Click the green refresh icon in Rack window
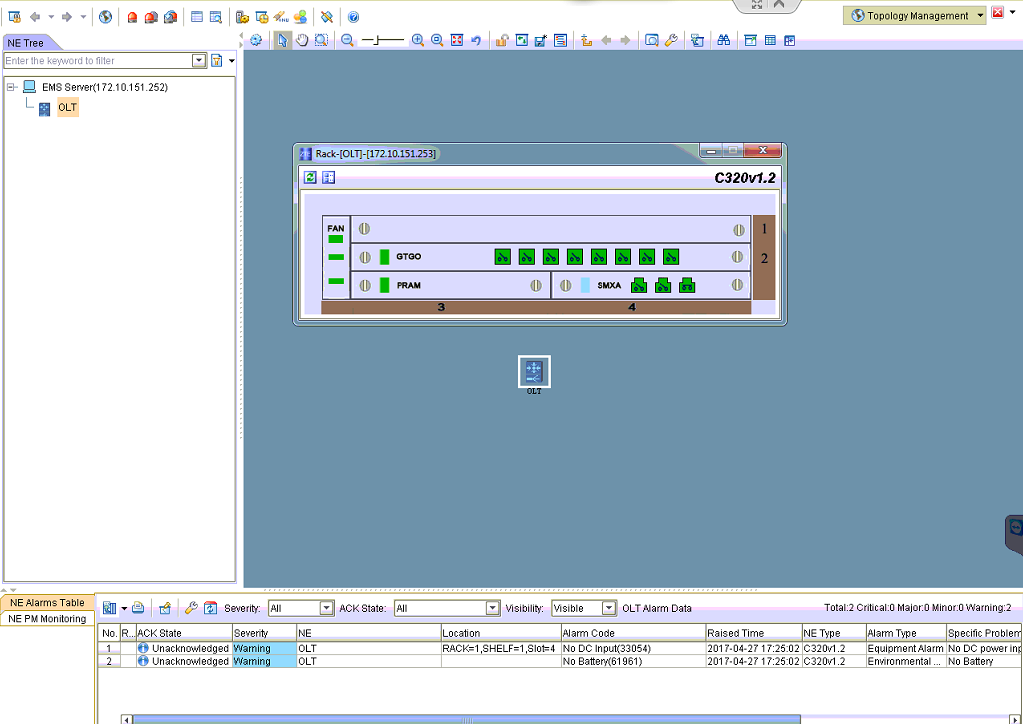The height and width of the screenshot is (724, 1023). click(311, 177)
